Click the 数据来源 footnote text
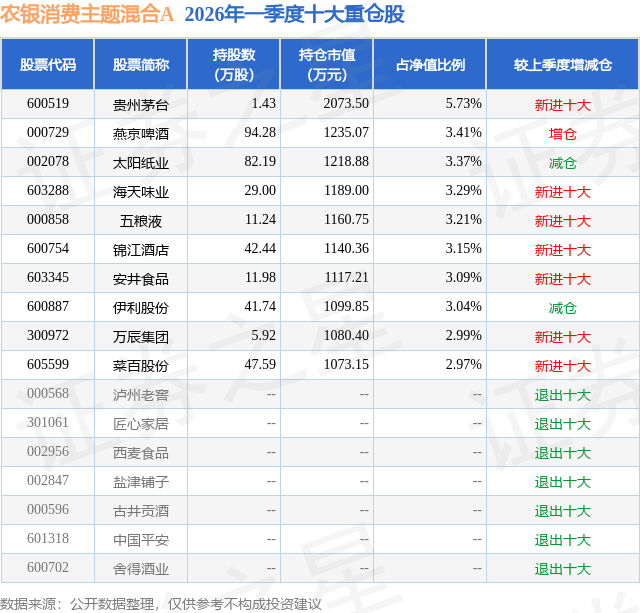Image resolution: width=640 pixels, height=613 pixels. 161,604
